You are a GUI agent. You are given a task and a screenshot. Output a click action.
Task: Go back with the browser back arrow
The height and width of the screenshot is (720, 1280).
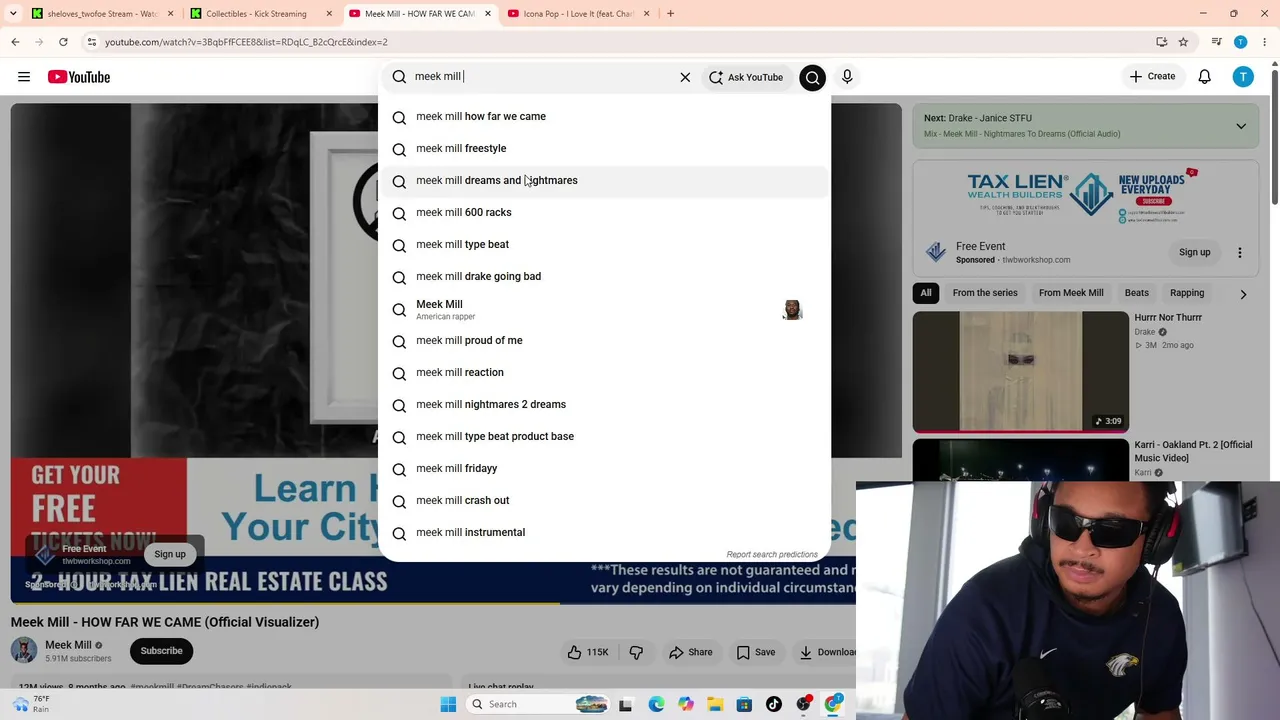15,42
